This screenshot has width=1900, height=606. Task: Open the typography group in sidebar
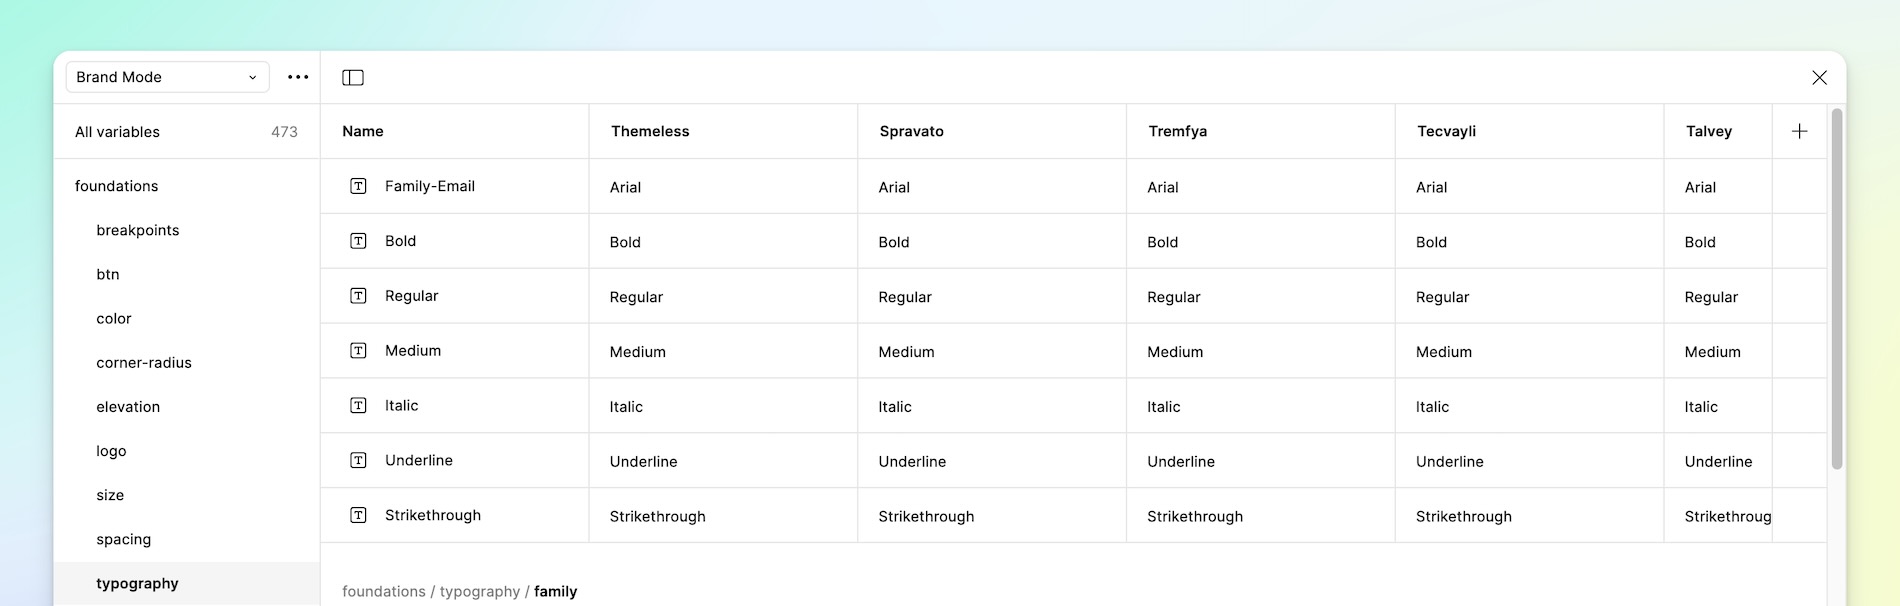(x=137, y=583)
